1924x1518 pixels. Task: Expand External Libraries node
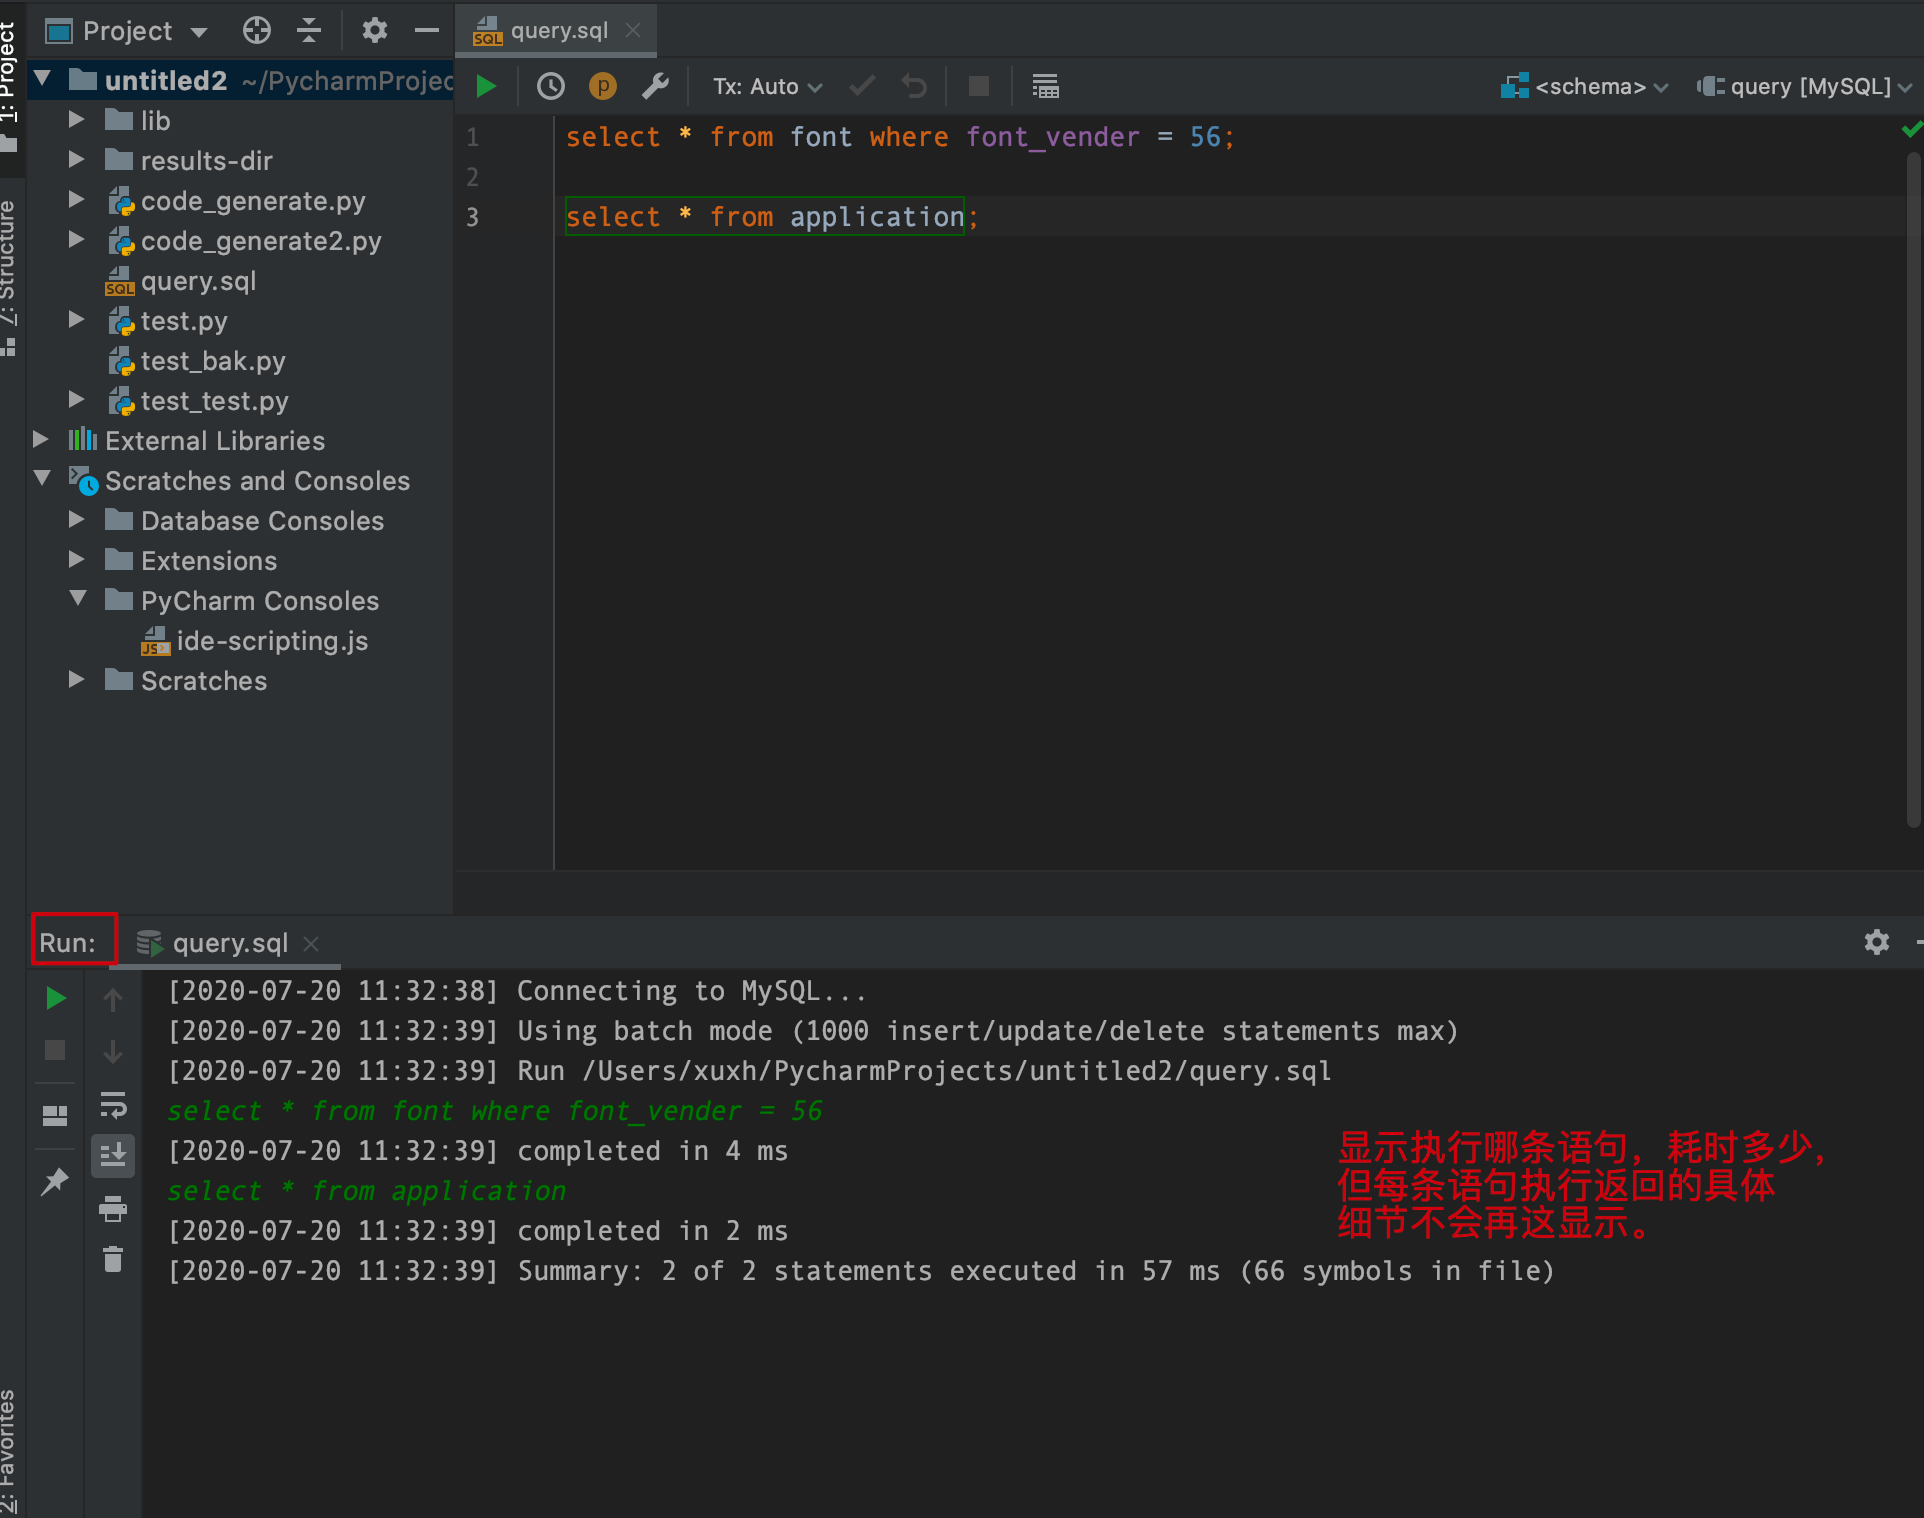click(x=41, y=439)
